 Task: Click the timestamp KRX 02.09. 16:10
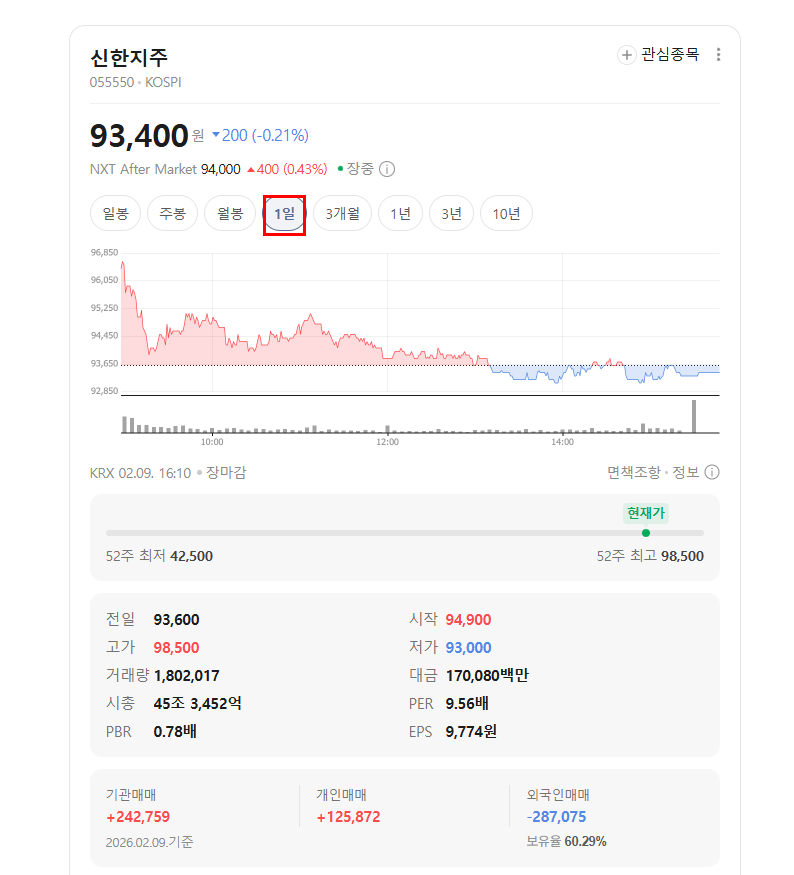pyautogui.click(x=140, y=473)
